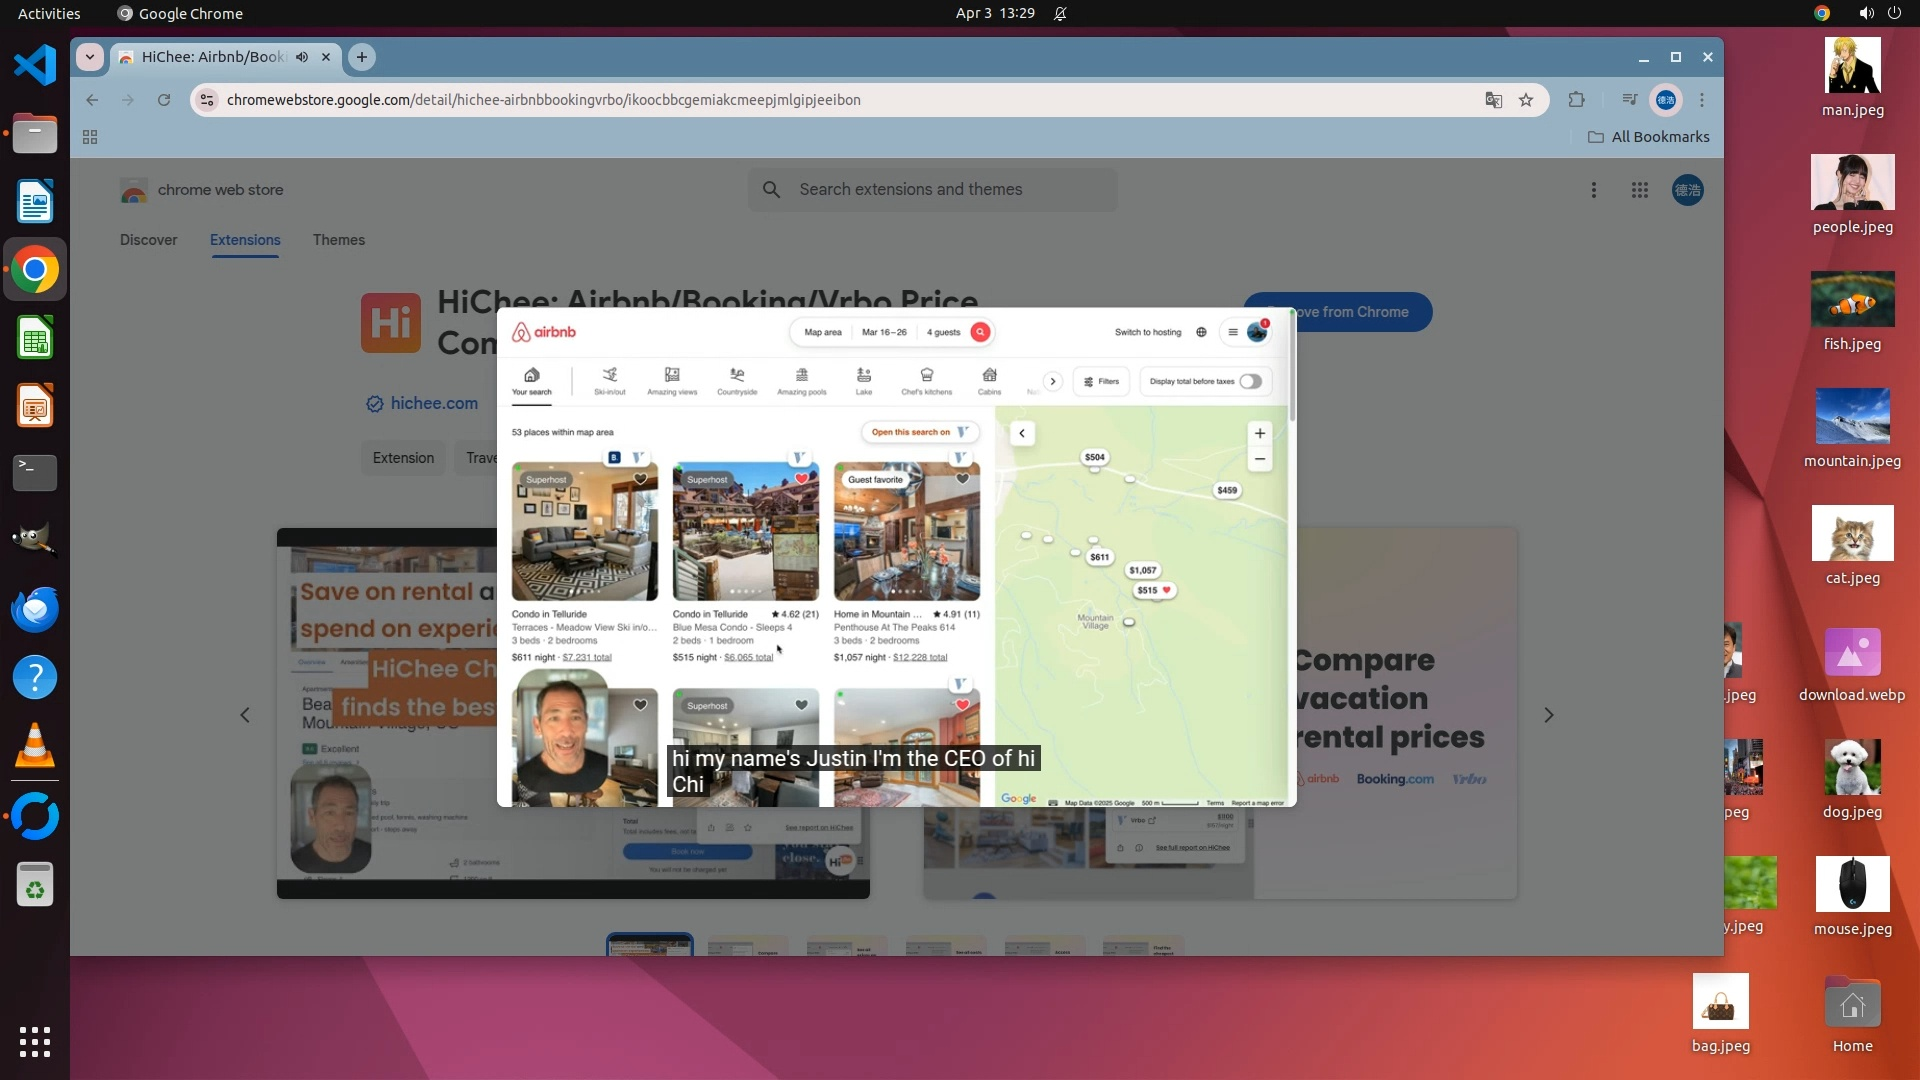The height and width of the screenshot is (1080, 1920).
Task: Open the Chrome Web Store more options menu
Action: (1594, 190)
